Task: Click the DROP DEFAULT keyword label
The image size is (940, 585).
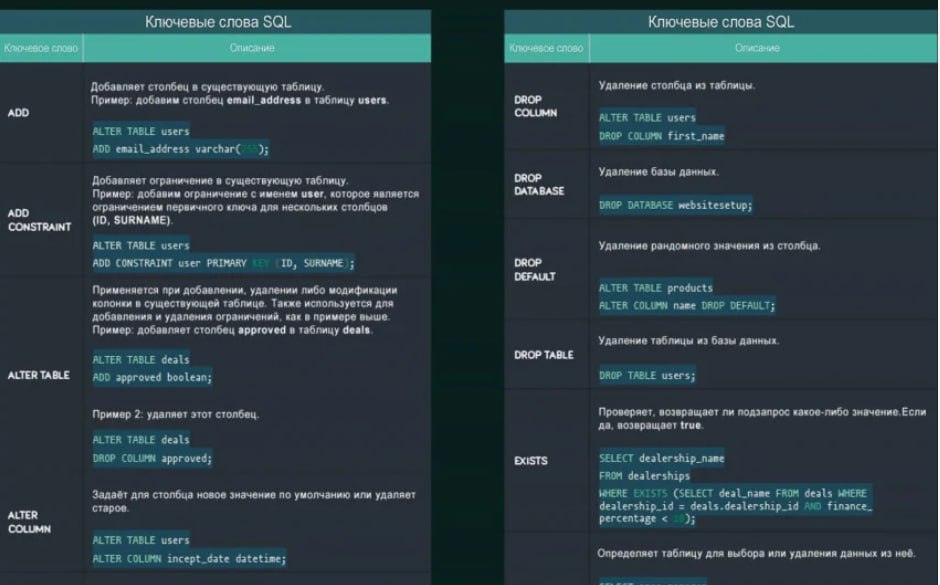Action: (x=534, y=269)
